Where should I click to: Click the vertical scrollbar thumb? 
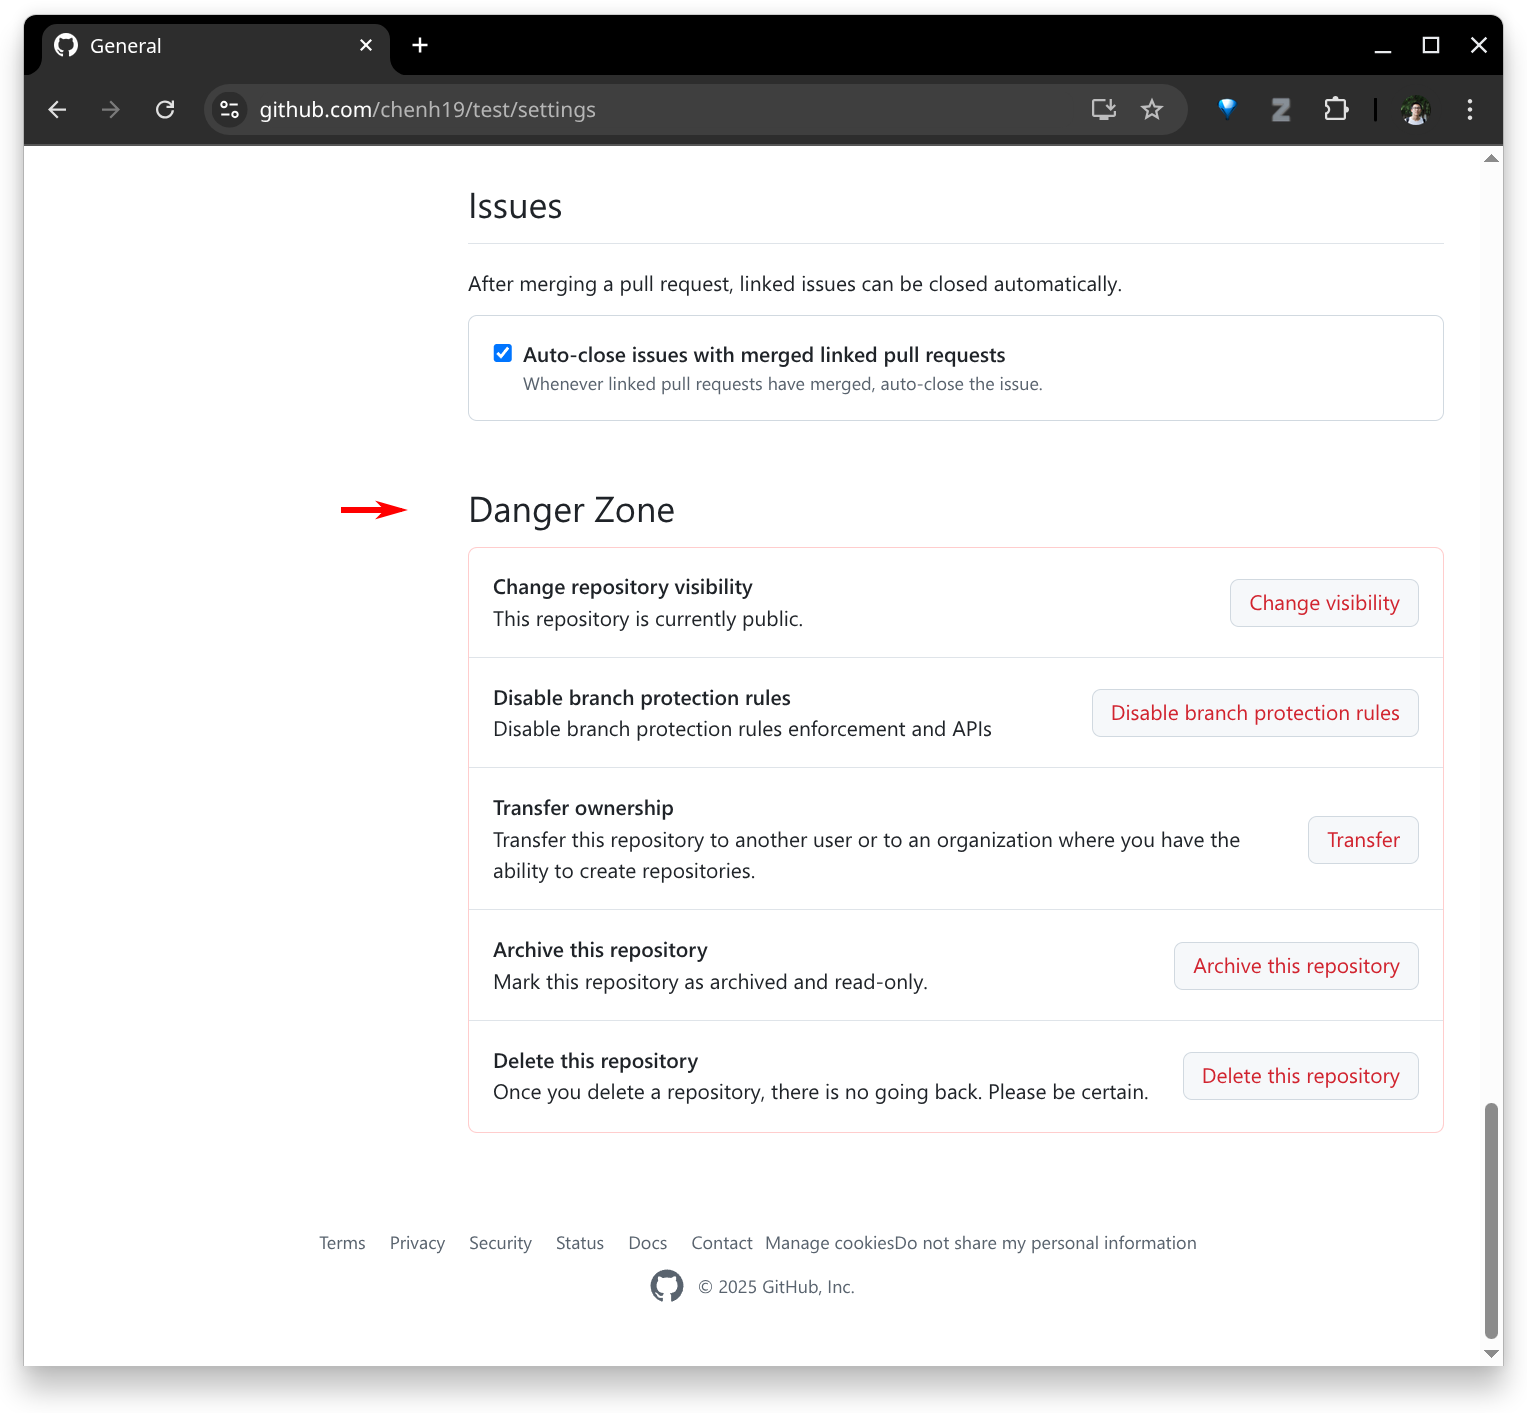1492,1220
